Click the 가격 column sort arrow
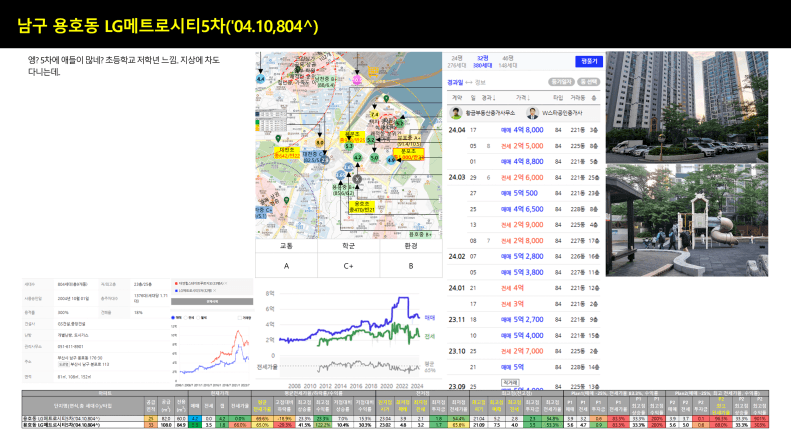 tap(529, 98)
